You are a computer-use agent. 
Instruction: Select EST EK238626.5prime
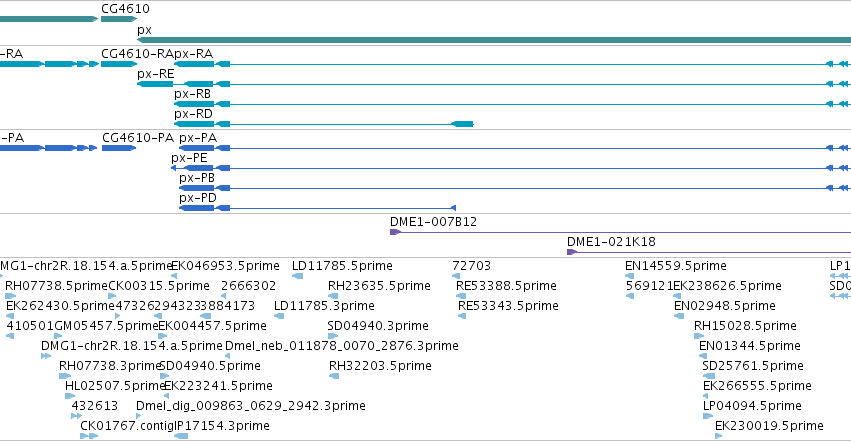(728, 286)
